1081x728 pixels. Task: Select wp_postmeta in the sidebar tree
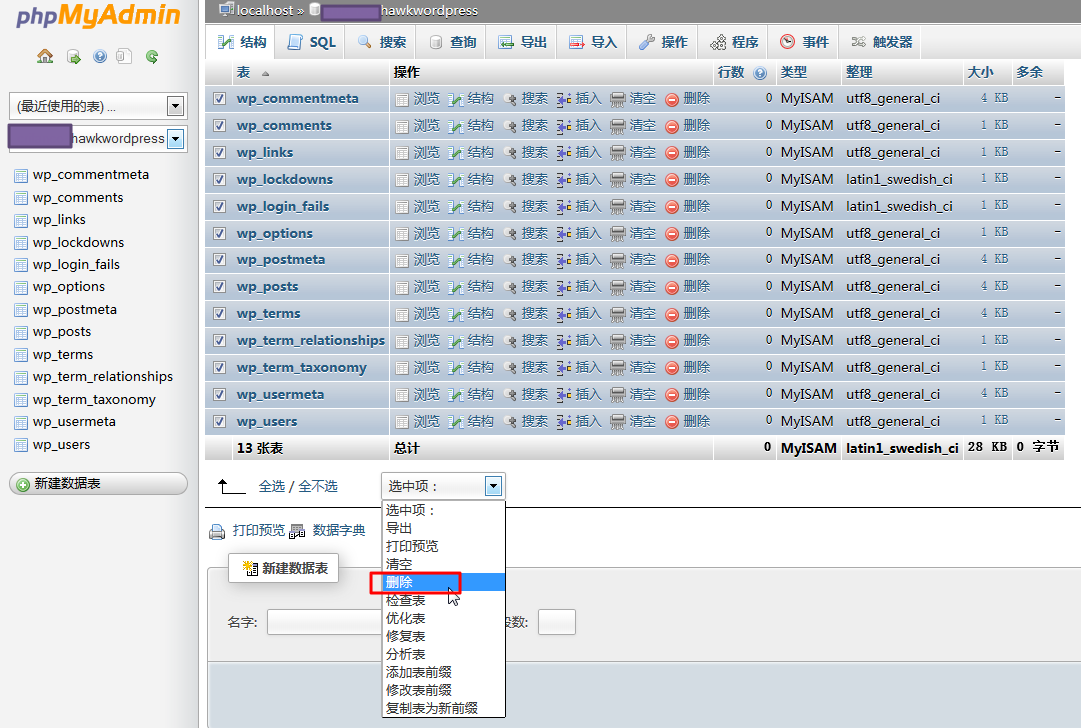[x=74, y=310]
